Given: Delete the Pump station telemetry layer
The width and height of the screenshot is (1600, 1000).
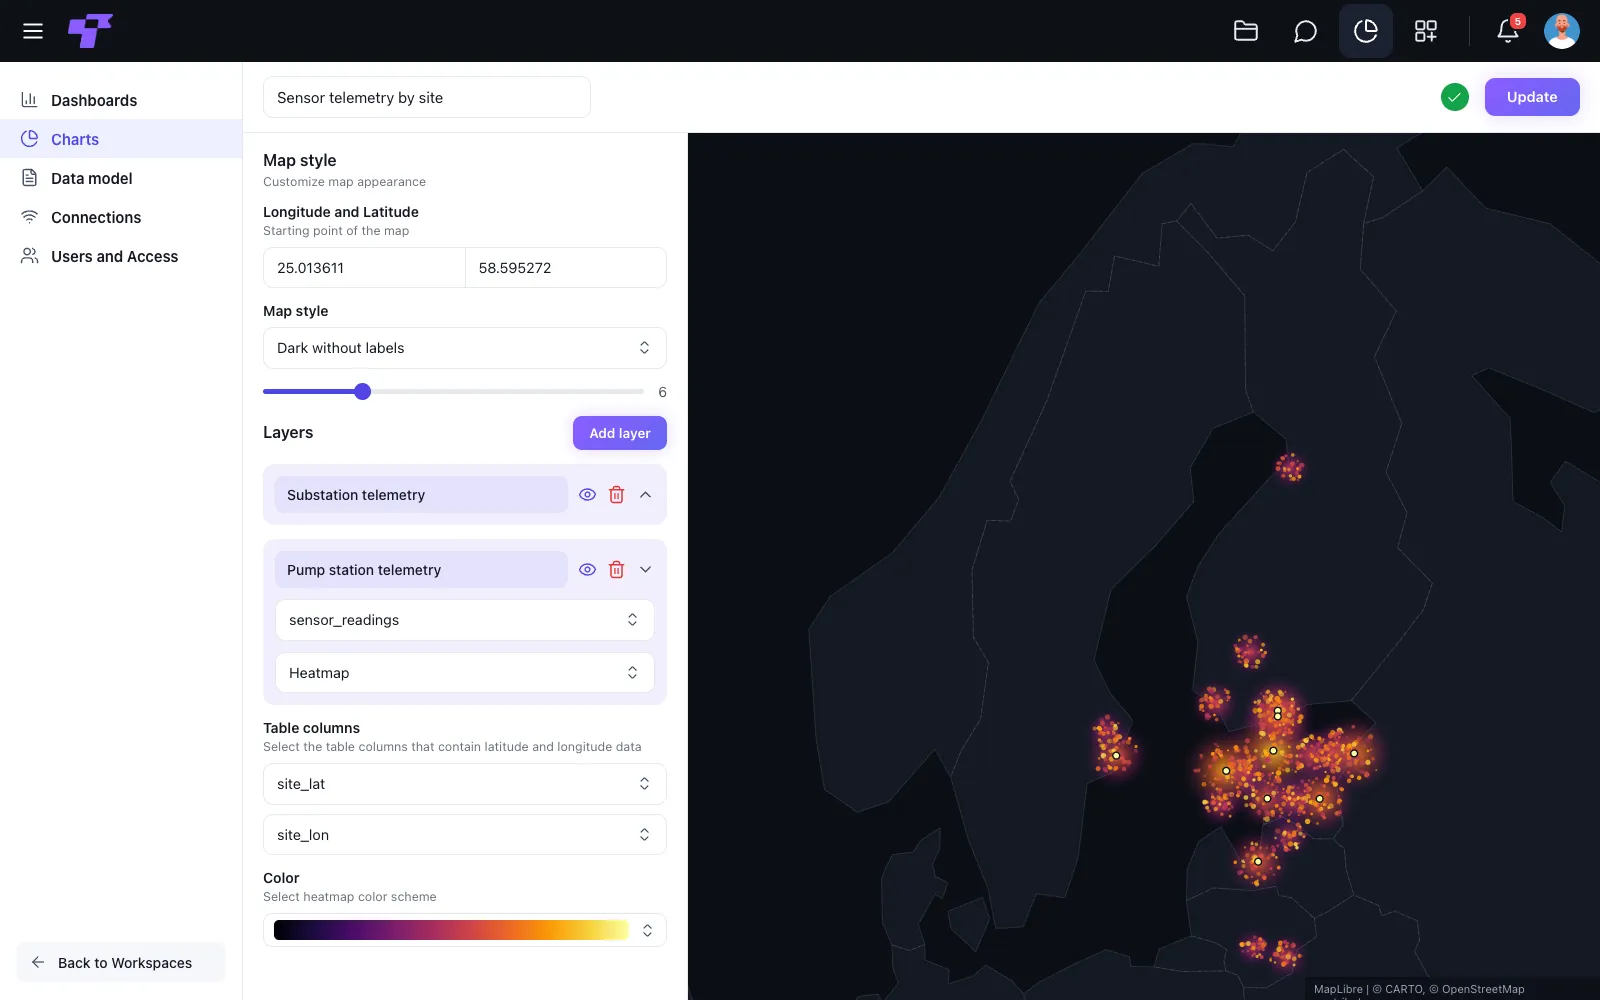Looking at the screenshot, I should (x=616, y=570).
